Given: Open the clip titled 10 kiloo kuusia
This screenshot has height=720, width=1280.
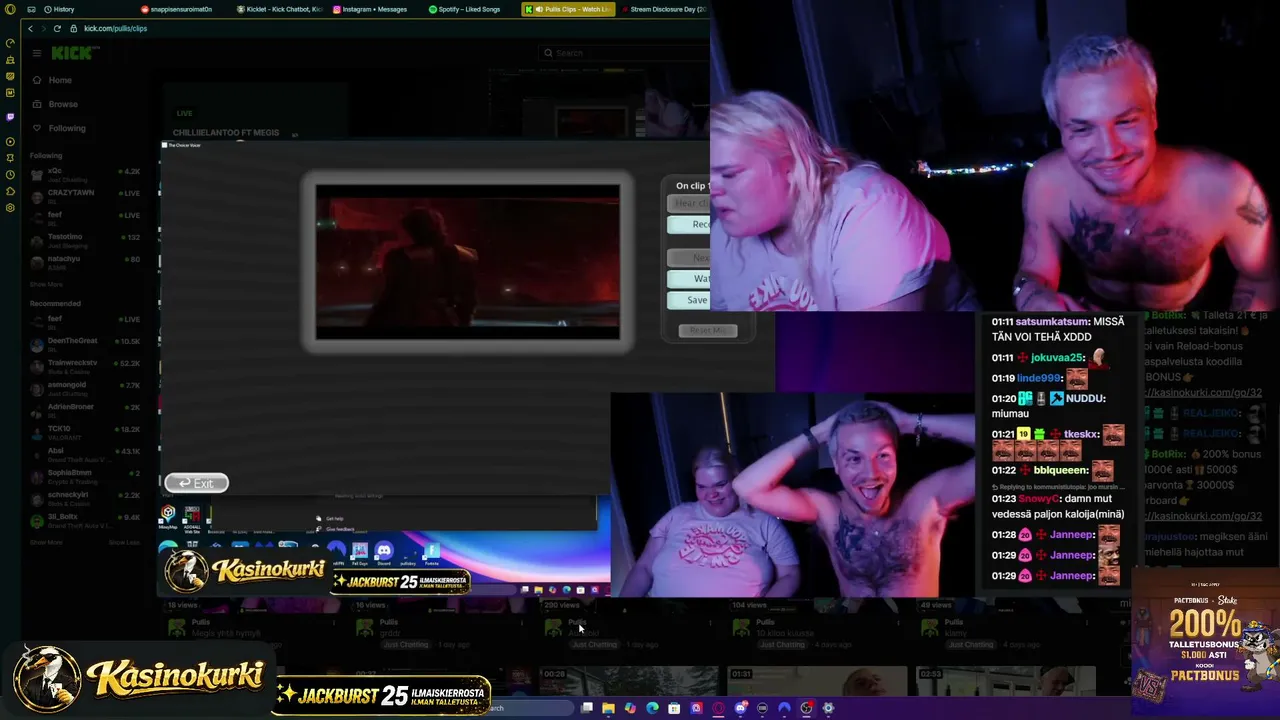Looking at the screenshot, I should point(784,633).
